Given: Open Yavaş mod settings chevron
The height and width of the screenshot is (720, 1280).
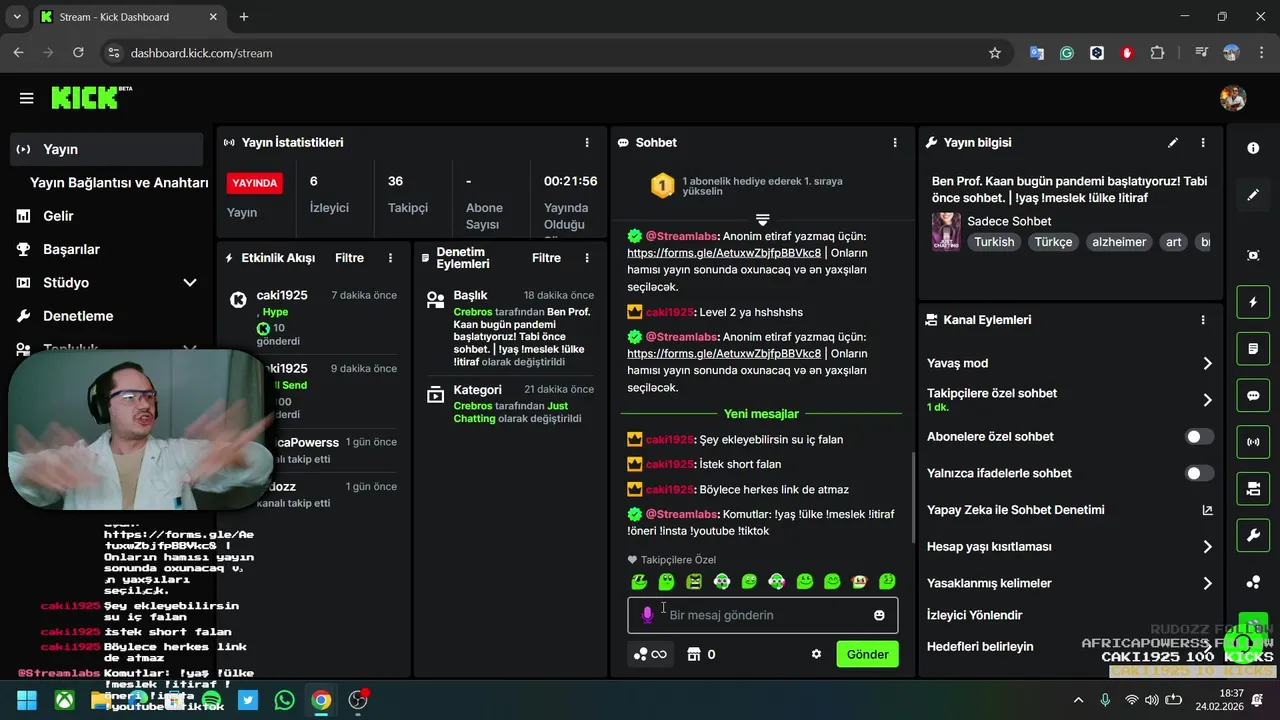Looking at the screenshot, I should pos(1207,363).
